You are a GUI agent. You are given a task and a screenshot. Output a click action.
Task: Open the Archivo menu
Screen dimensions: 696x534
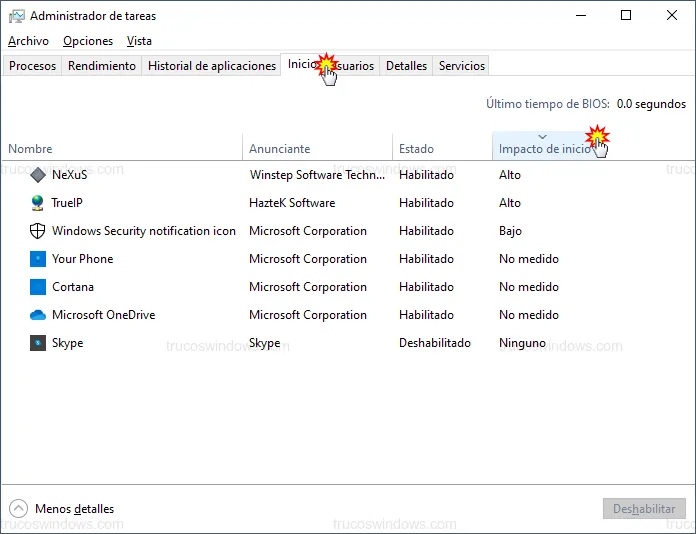click(28, 41)
